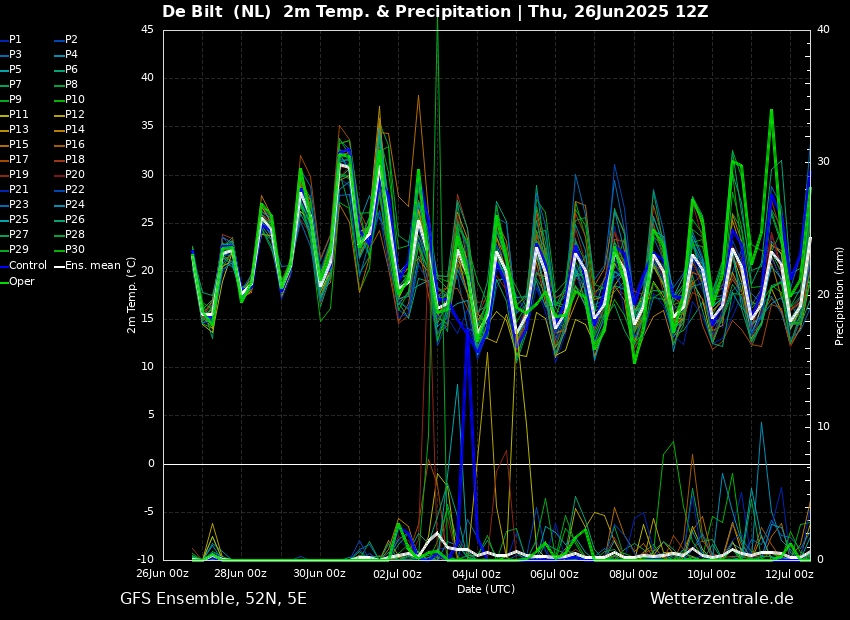Click the 30Jun 00z date tick
Screen dimensions: 850x620
point(319,574)
